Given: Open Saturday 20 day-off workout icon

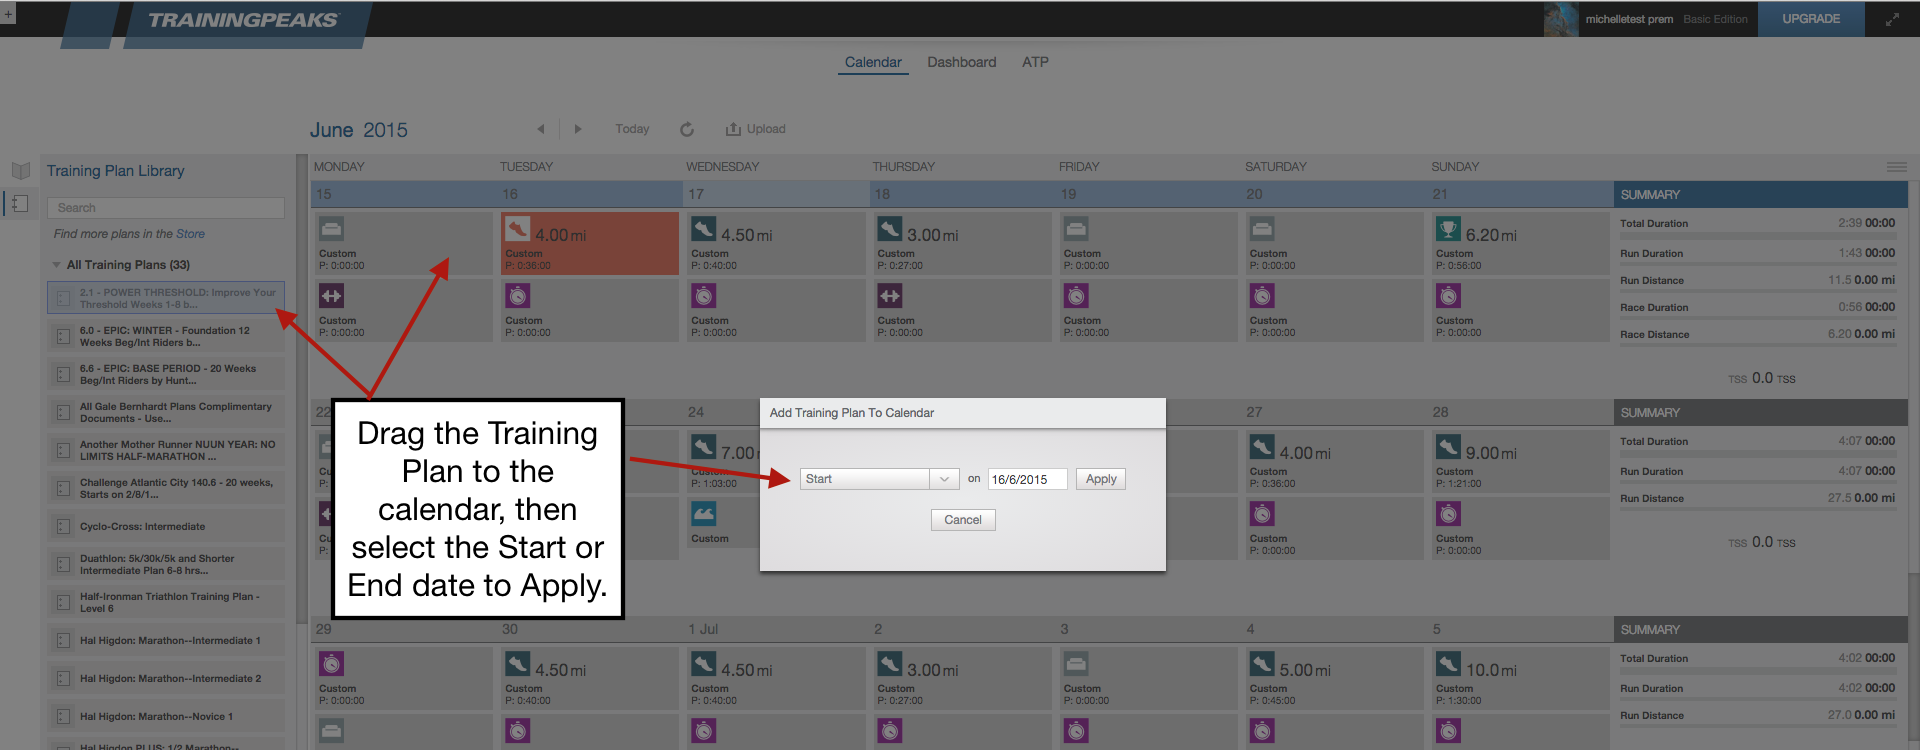Looking at the screenshot, I should coord(1262,229).
